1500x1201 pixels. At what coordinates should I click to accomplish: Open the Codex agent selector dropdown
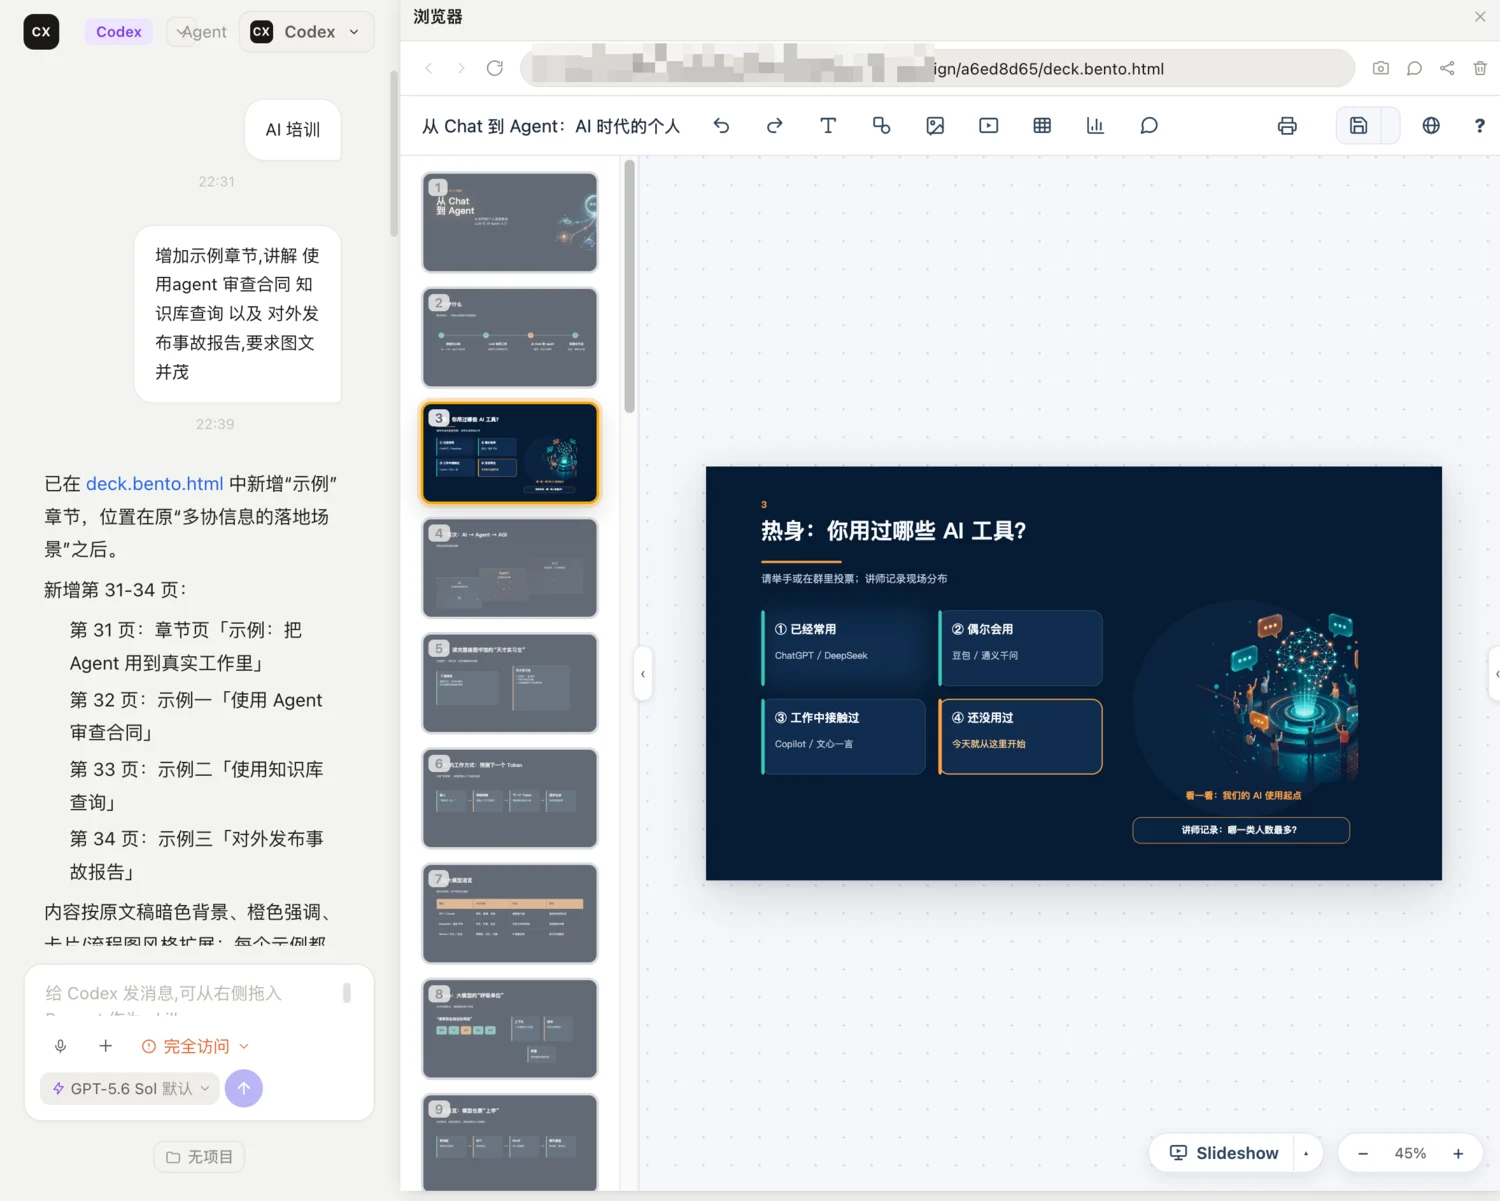[307, 32]
